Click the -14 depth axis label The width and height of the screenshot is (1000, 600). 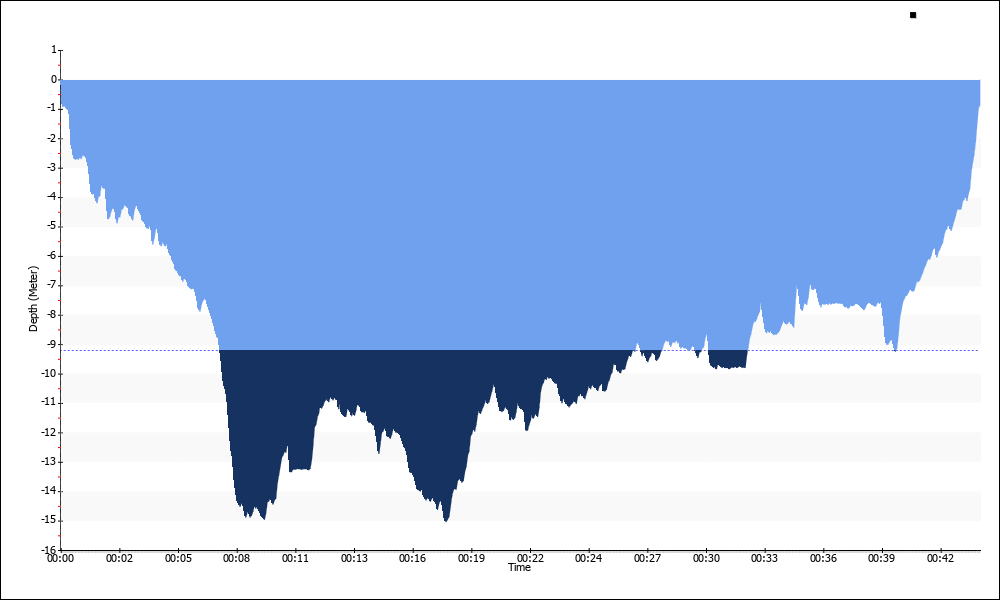(x=50, y=491)
